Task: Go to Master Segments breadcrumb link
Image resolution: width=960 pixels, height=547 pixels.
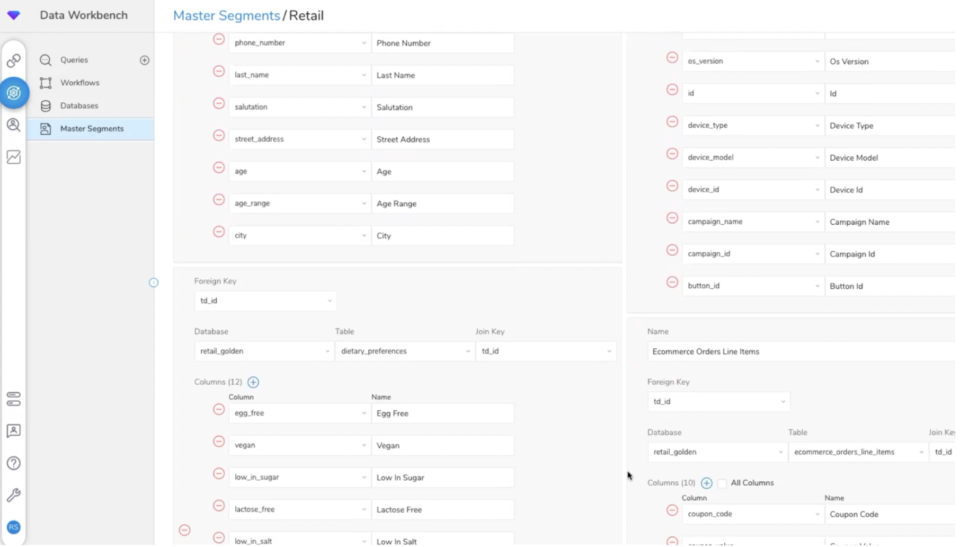Action: coord(226,15)
